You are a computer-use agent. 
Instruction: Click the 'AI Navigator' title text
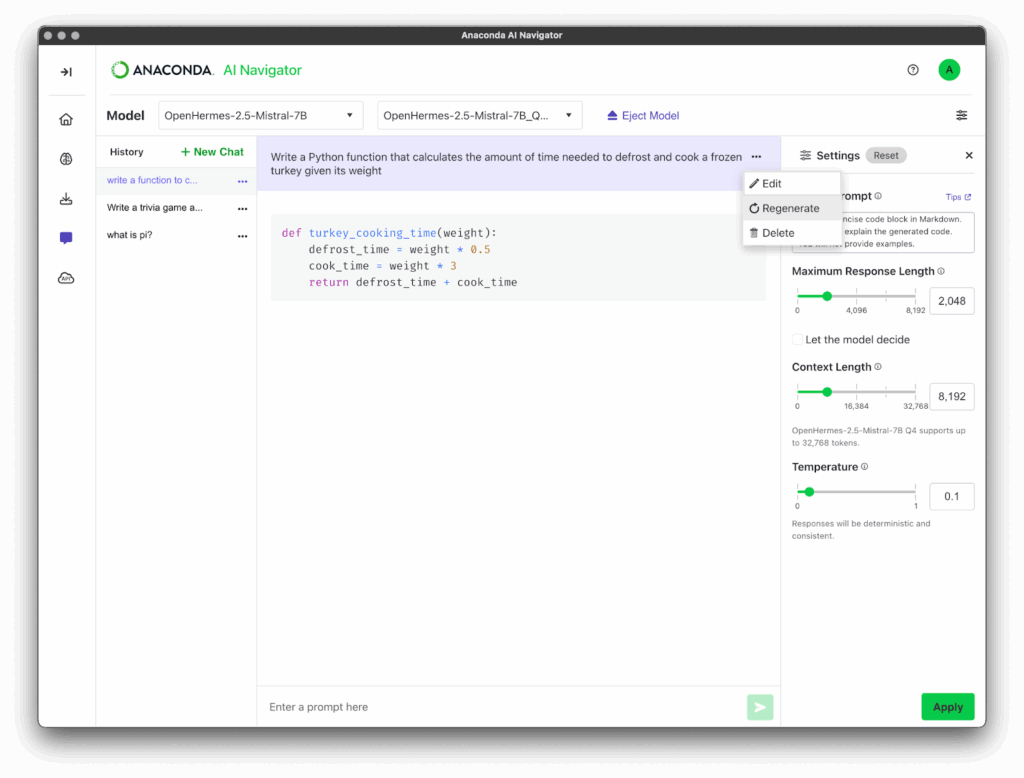coord(263,70)
